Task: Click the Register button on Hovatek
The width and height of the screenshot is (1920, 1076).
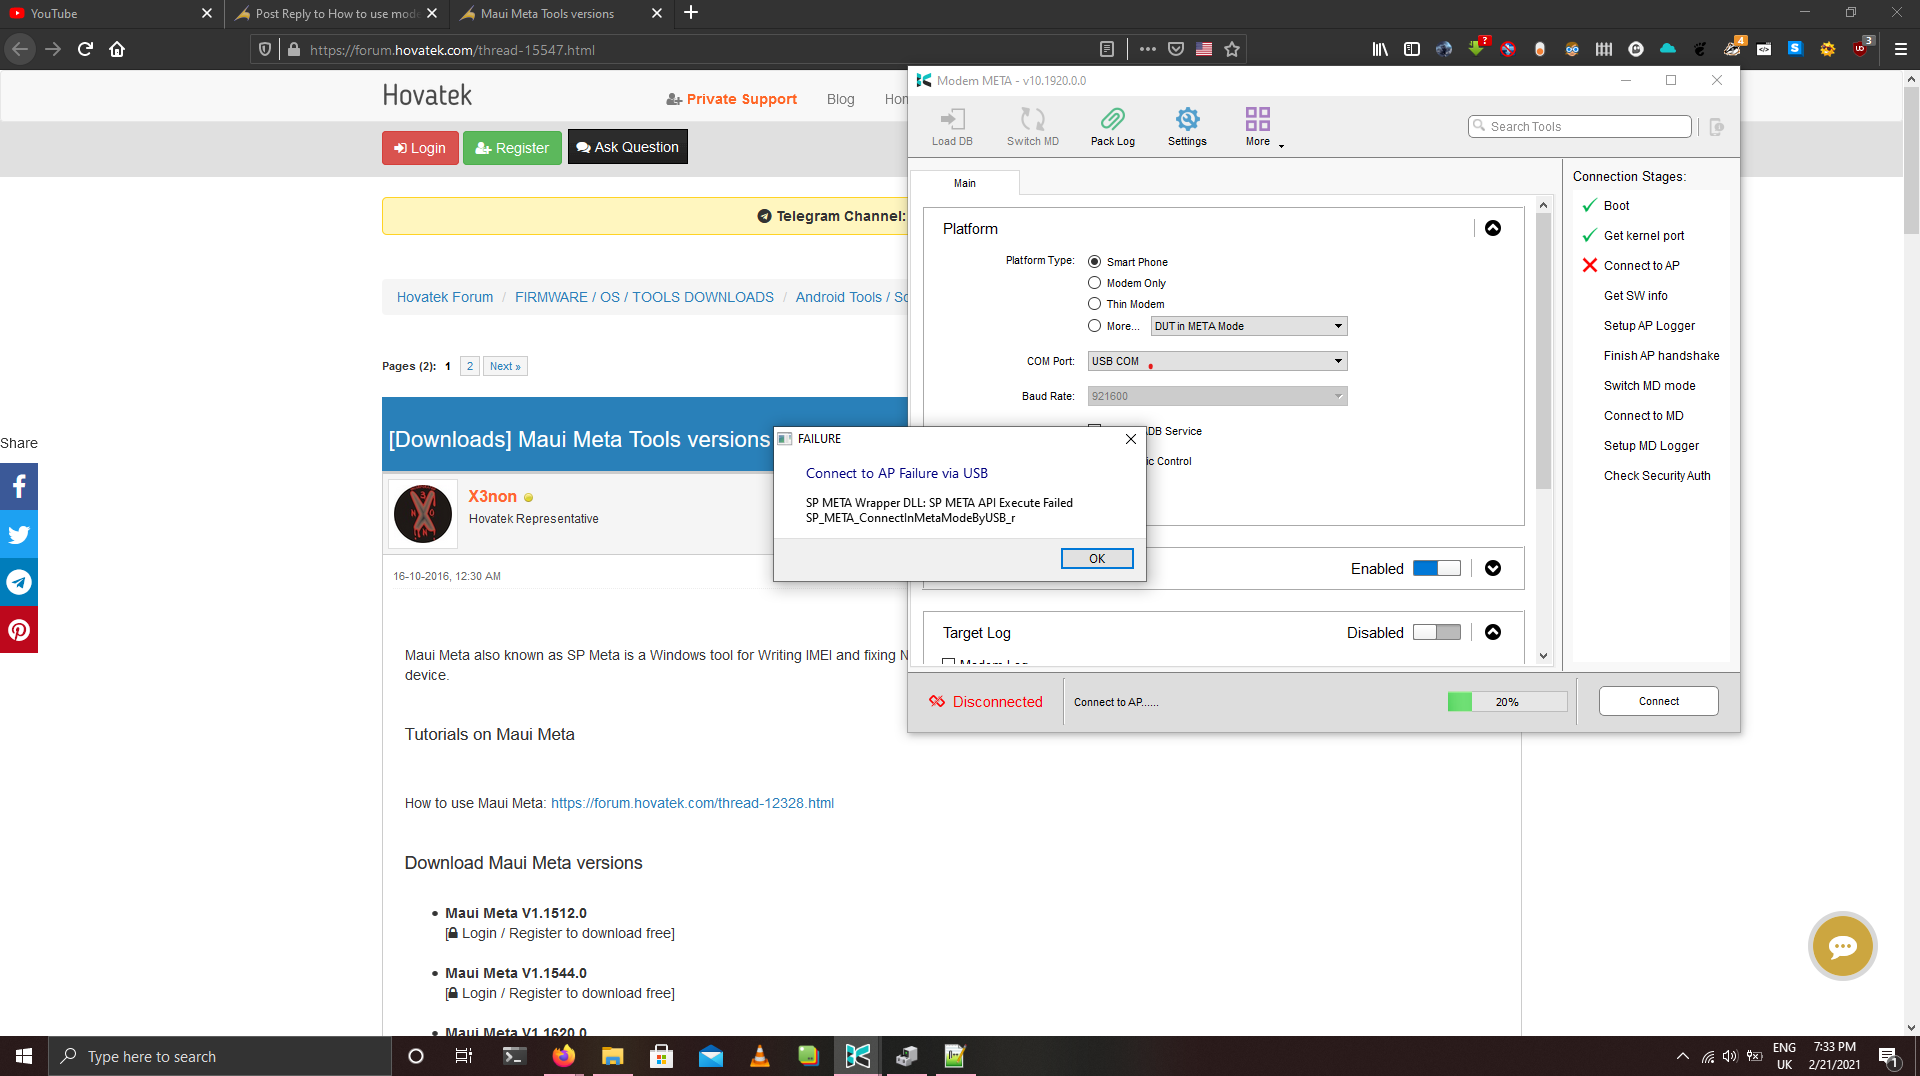Action: point(512,148)
